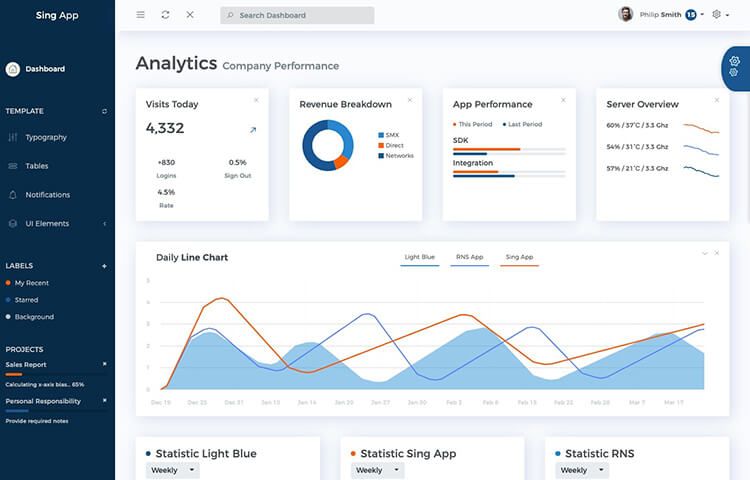
Task: Click the 60% / 37°C server sparkline
Action: (701, 128)
